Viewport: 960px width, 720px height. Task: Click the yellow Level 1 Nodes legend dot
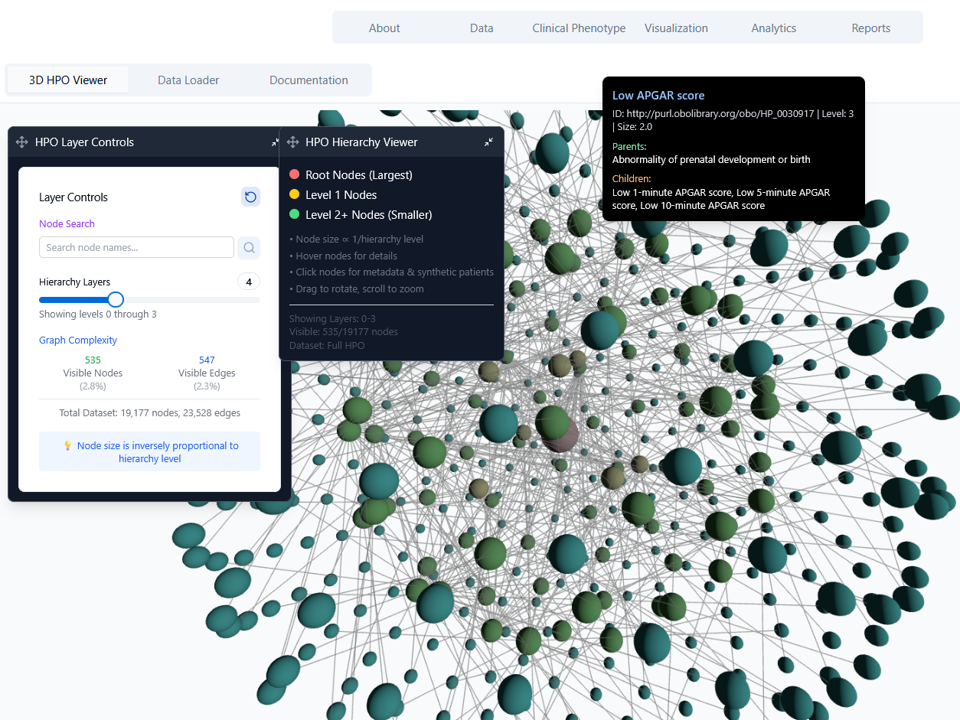(x=294, y=195)
